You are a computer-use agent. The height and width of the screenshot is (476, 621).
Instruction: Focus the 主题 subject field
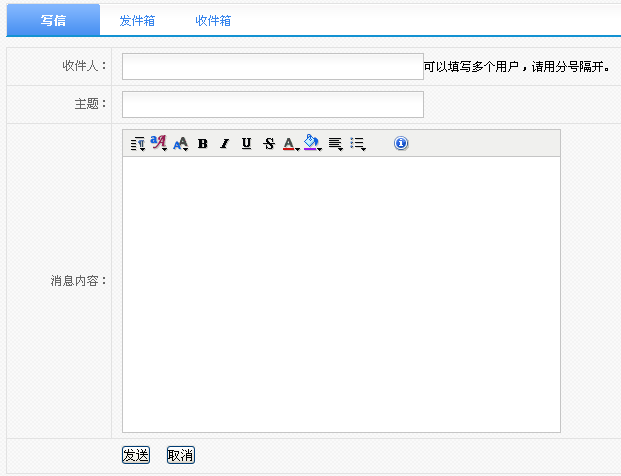coord(272,104)
